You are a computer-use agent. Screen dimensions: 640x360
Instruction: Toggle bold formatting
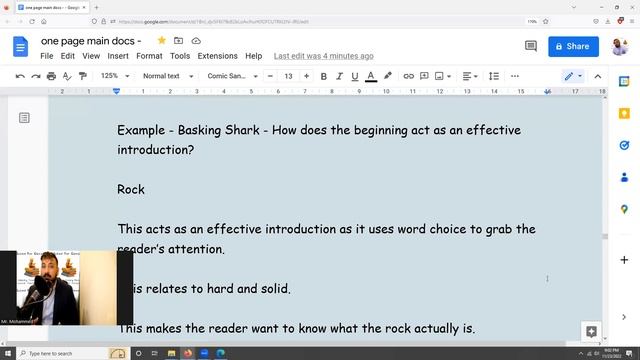pyautogui.click(x=323, y=76)
